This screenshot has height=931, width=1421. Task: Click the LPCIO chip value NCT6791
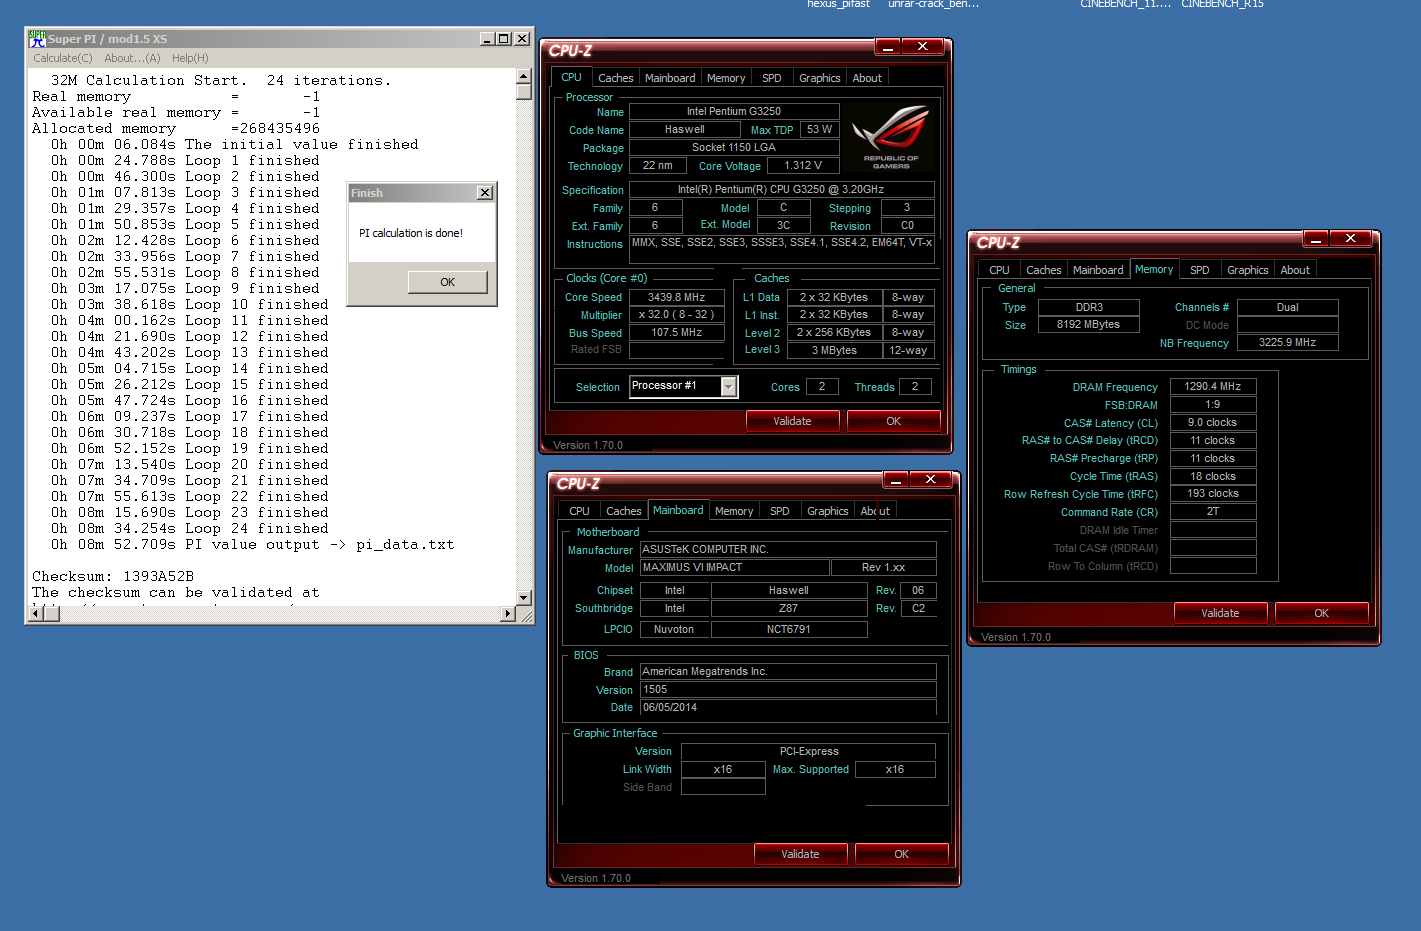pos(789,629)
